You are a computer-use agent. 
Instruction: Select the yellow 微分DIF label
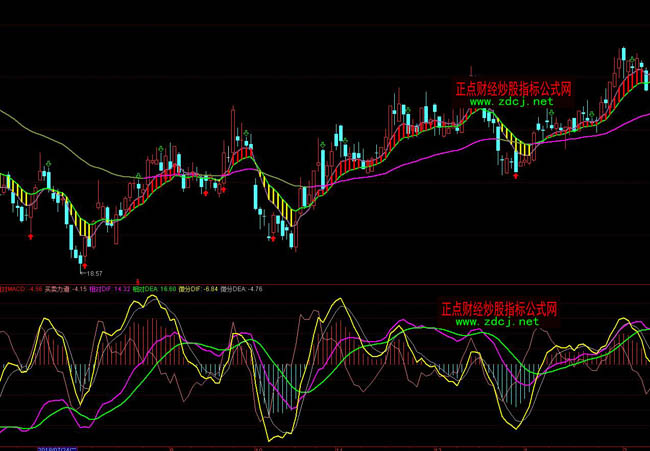198,289
